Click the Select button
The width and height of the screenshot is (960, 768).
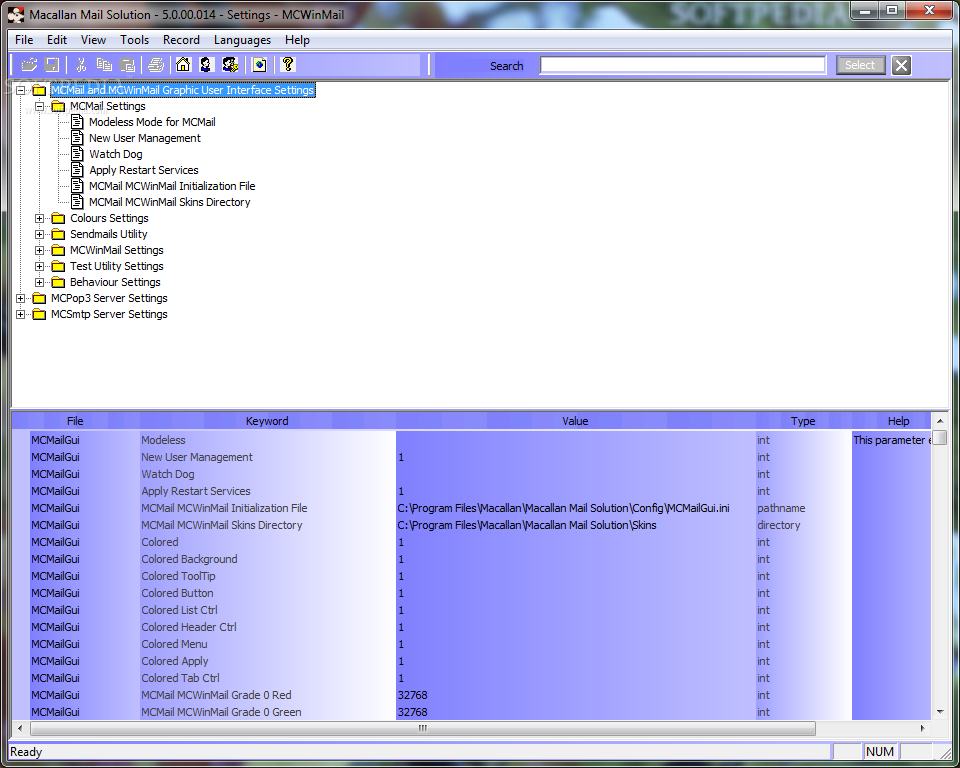[860, 65]
